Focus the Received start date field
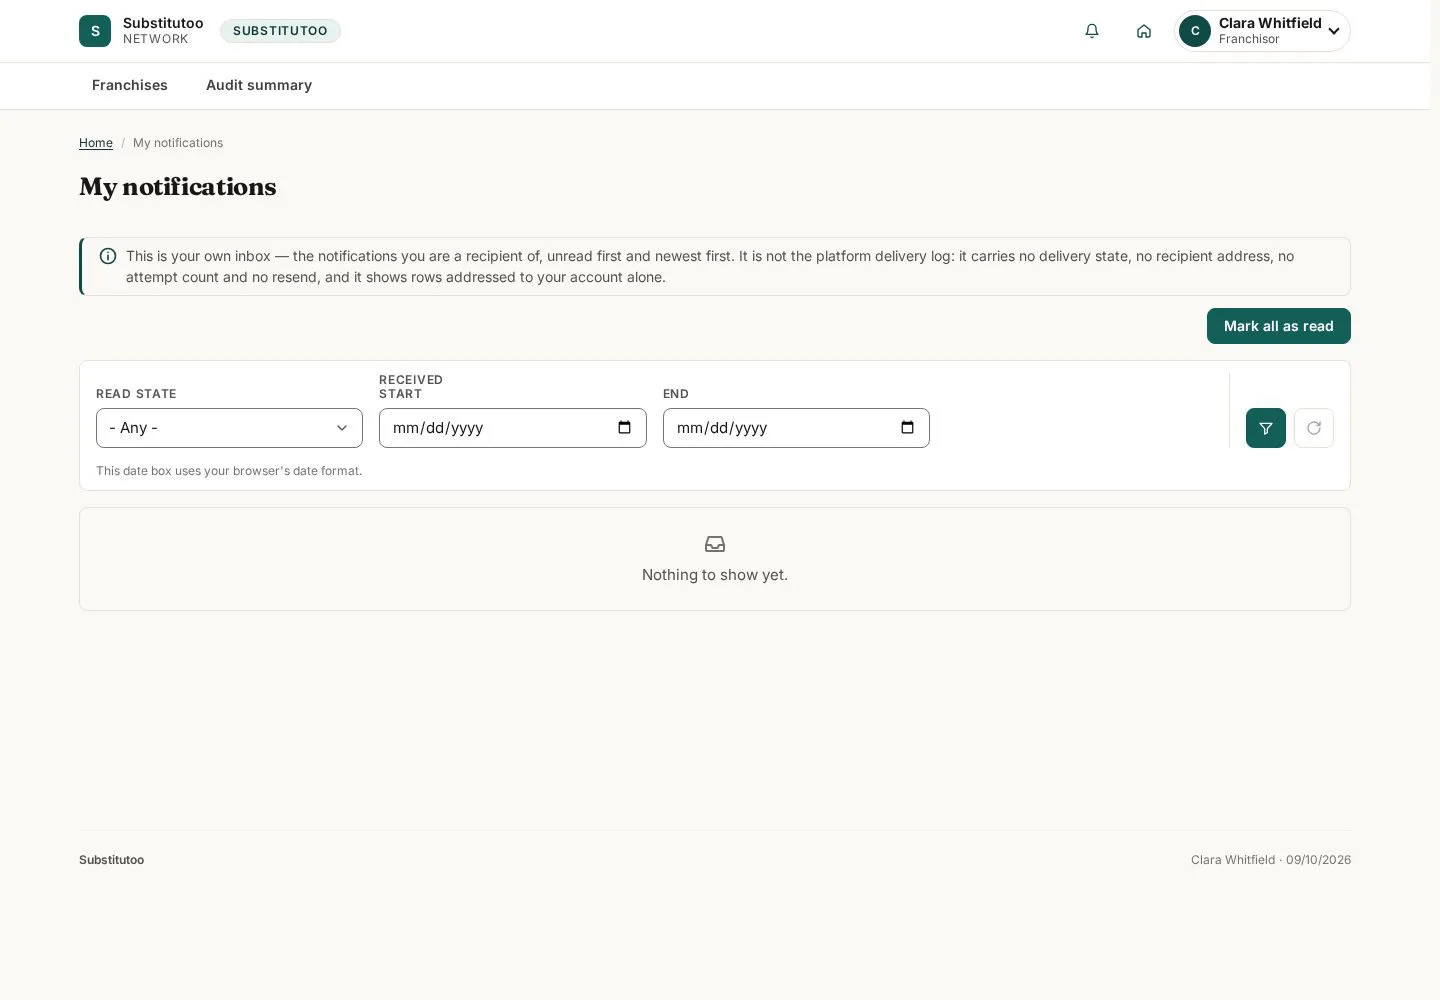The height and width of the screenshot is (1000, 1440). tap(513, 428)
